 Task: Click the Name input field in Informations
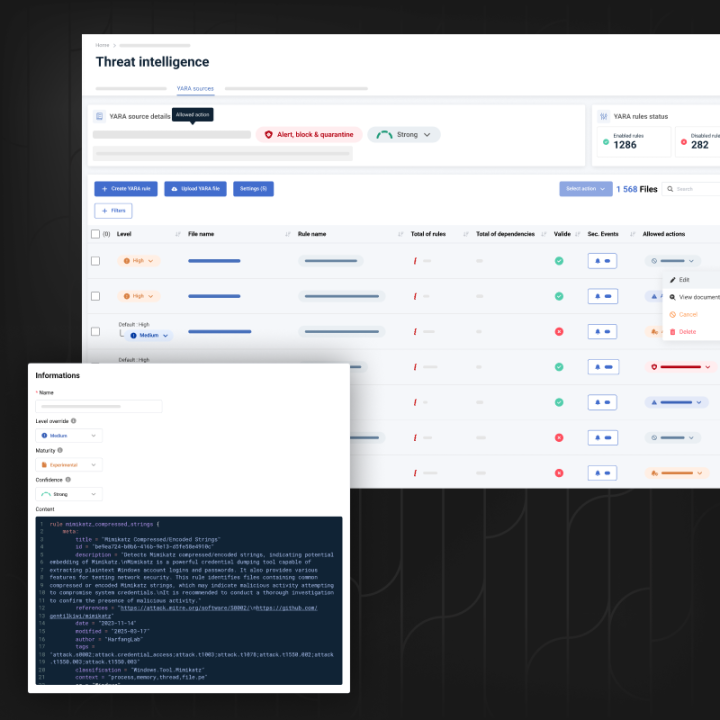(99, 406)
